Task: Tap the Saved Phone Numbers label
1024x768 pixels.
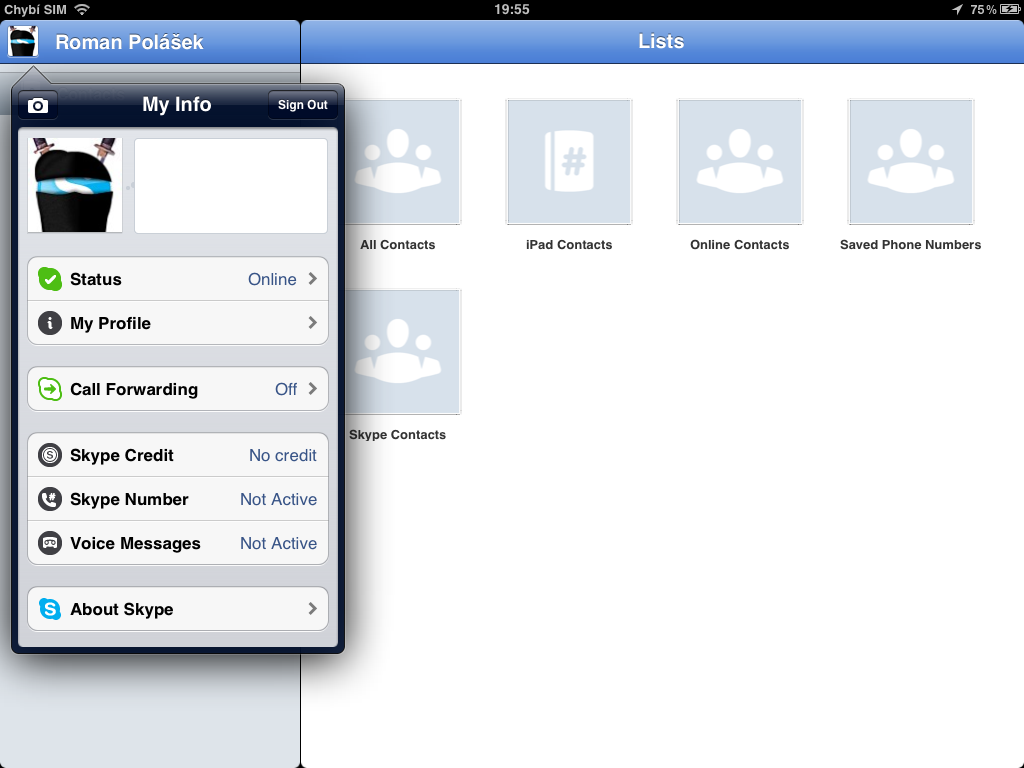Action: pos(910,245)
